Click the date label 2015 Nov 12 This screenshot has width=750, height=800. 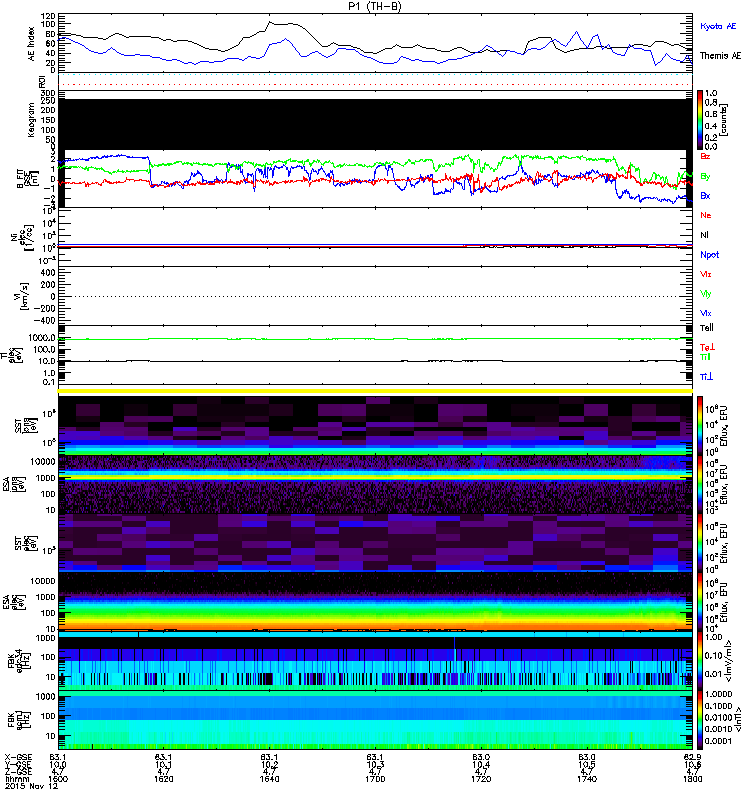click(x=31, y=786)
